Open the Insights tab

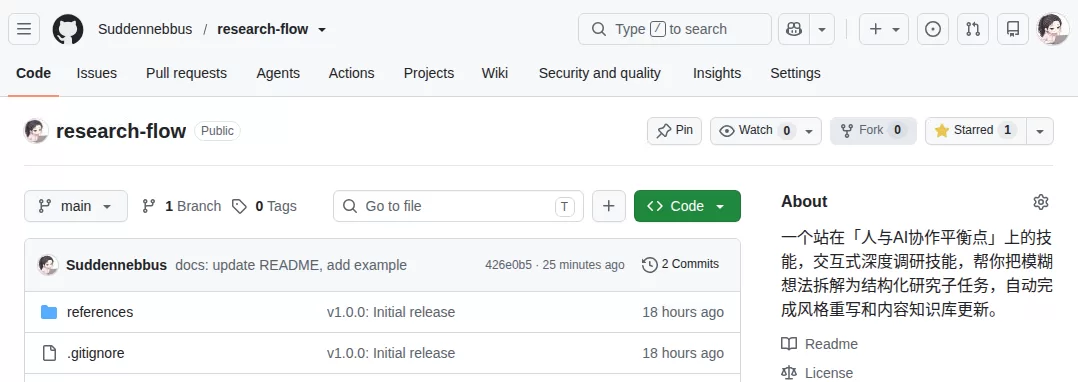point(717,73)
